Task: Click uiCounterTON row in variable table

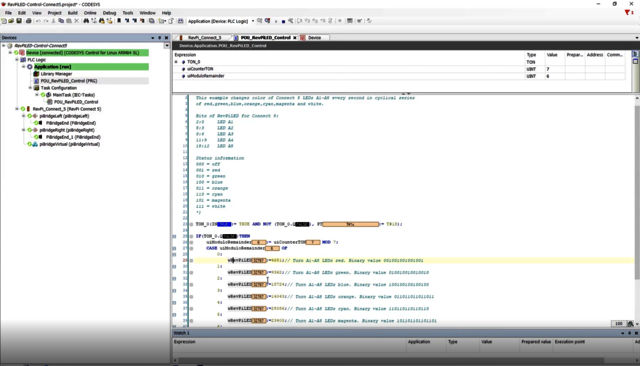Action: click(399, 69)
